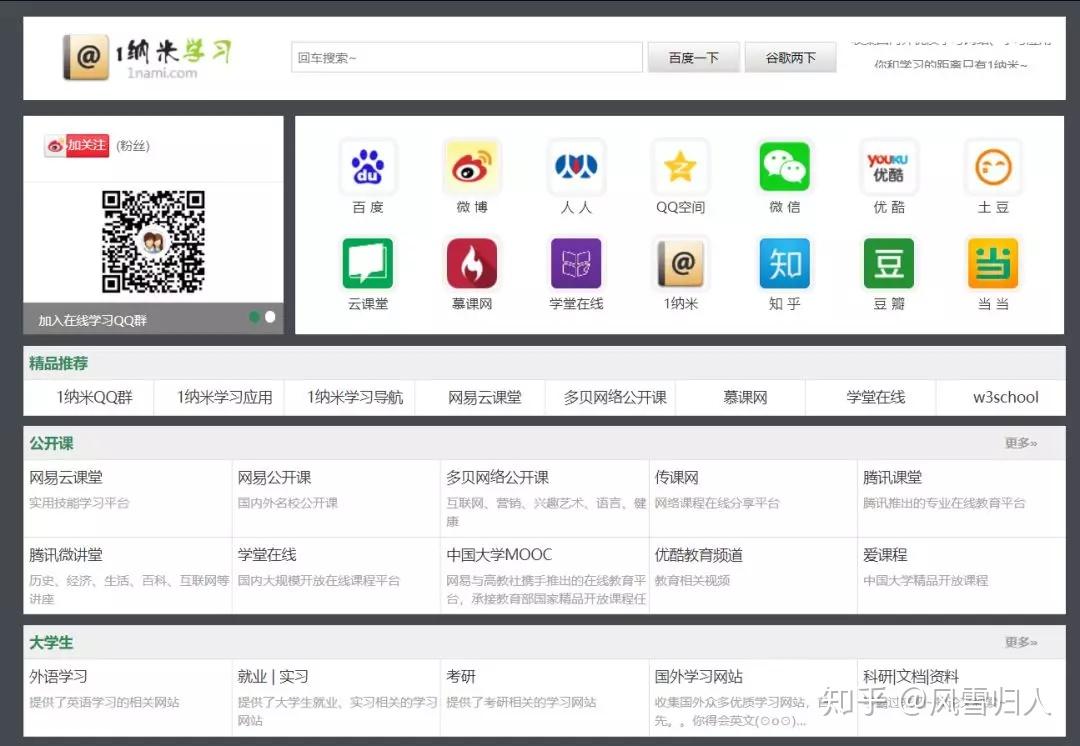Open the 就业 | 实习 category link

[273, 676]
